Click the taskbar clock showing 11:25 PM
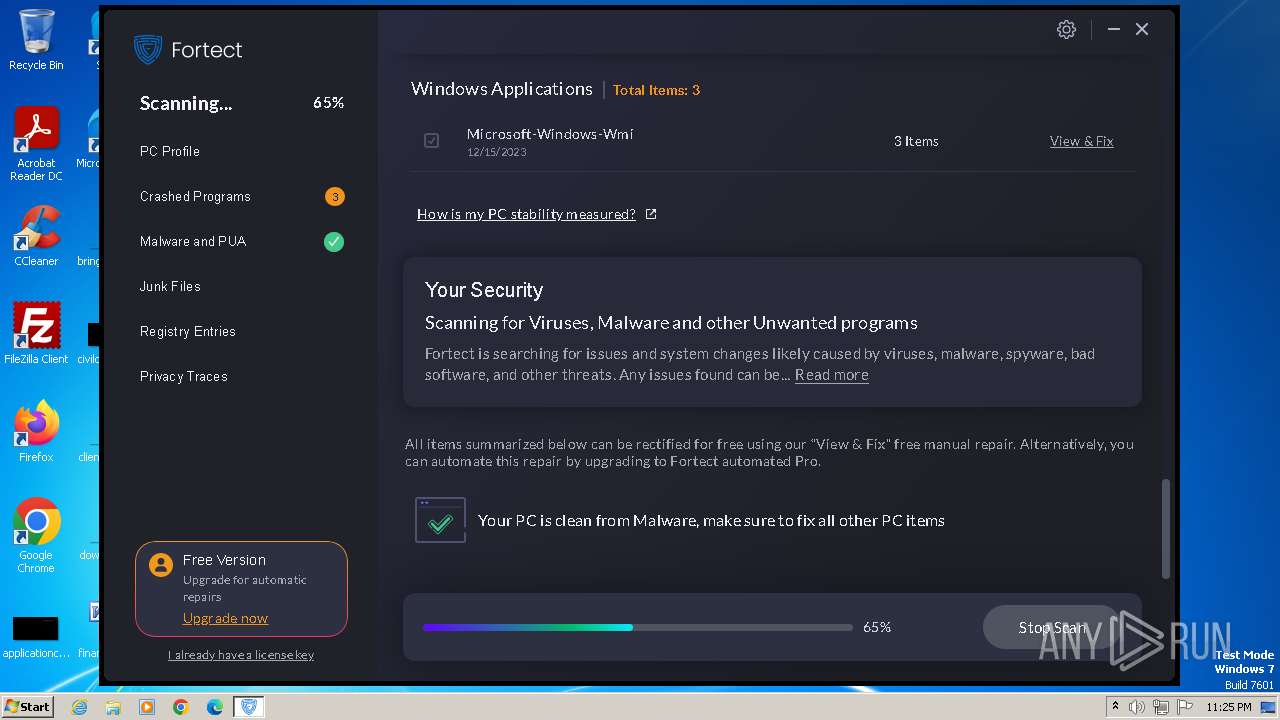Viewport: 1280px width, 720px height. (1228, 707)
